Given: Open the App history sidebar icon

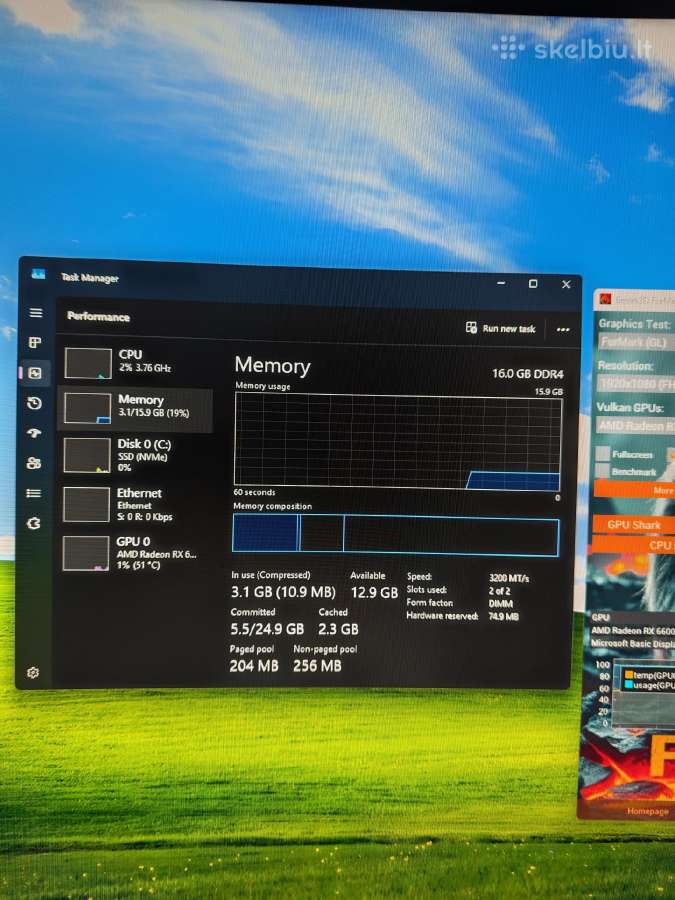Looking at the screenshot, I should point(34,403).
